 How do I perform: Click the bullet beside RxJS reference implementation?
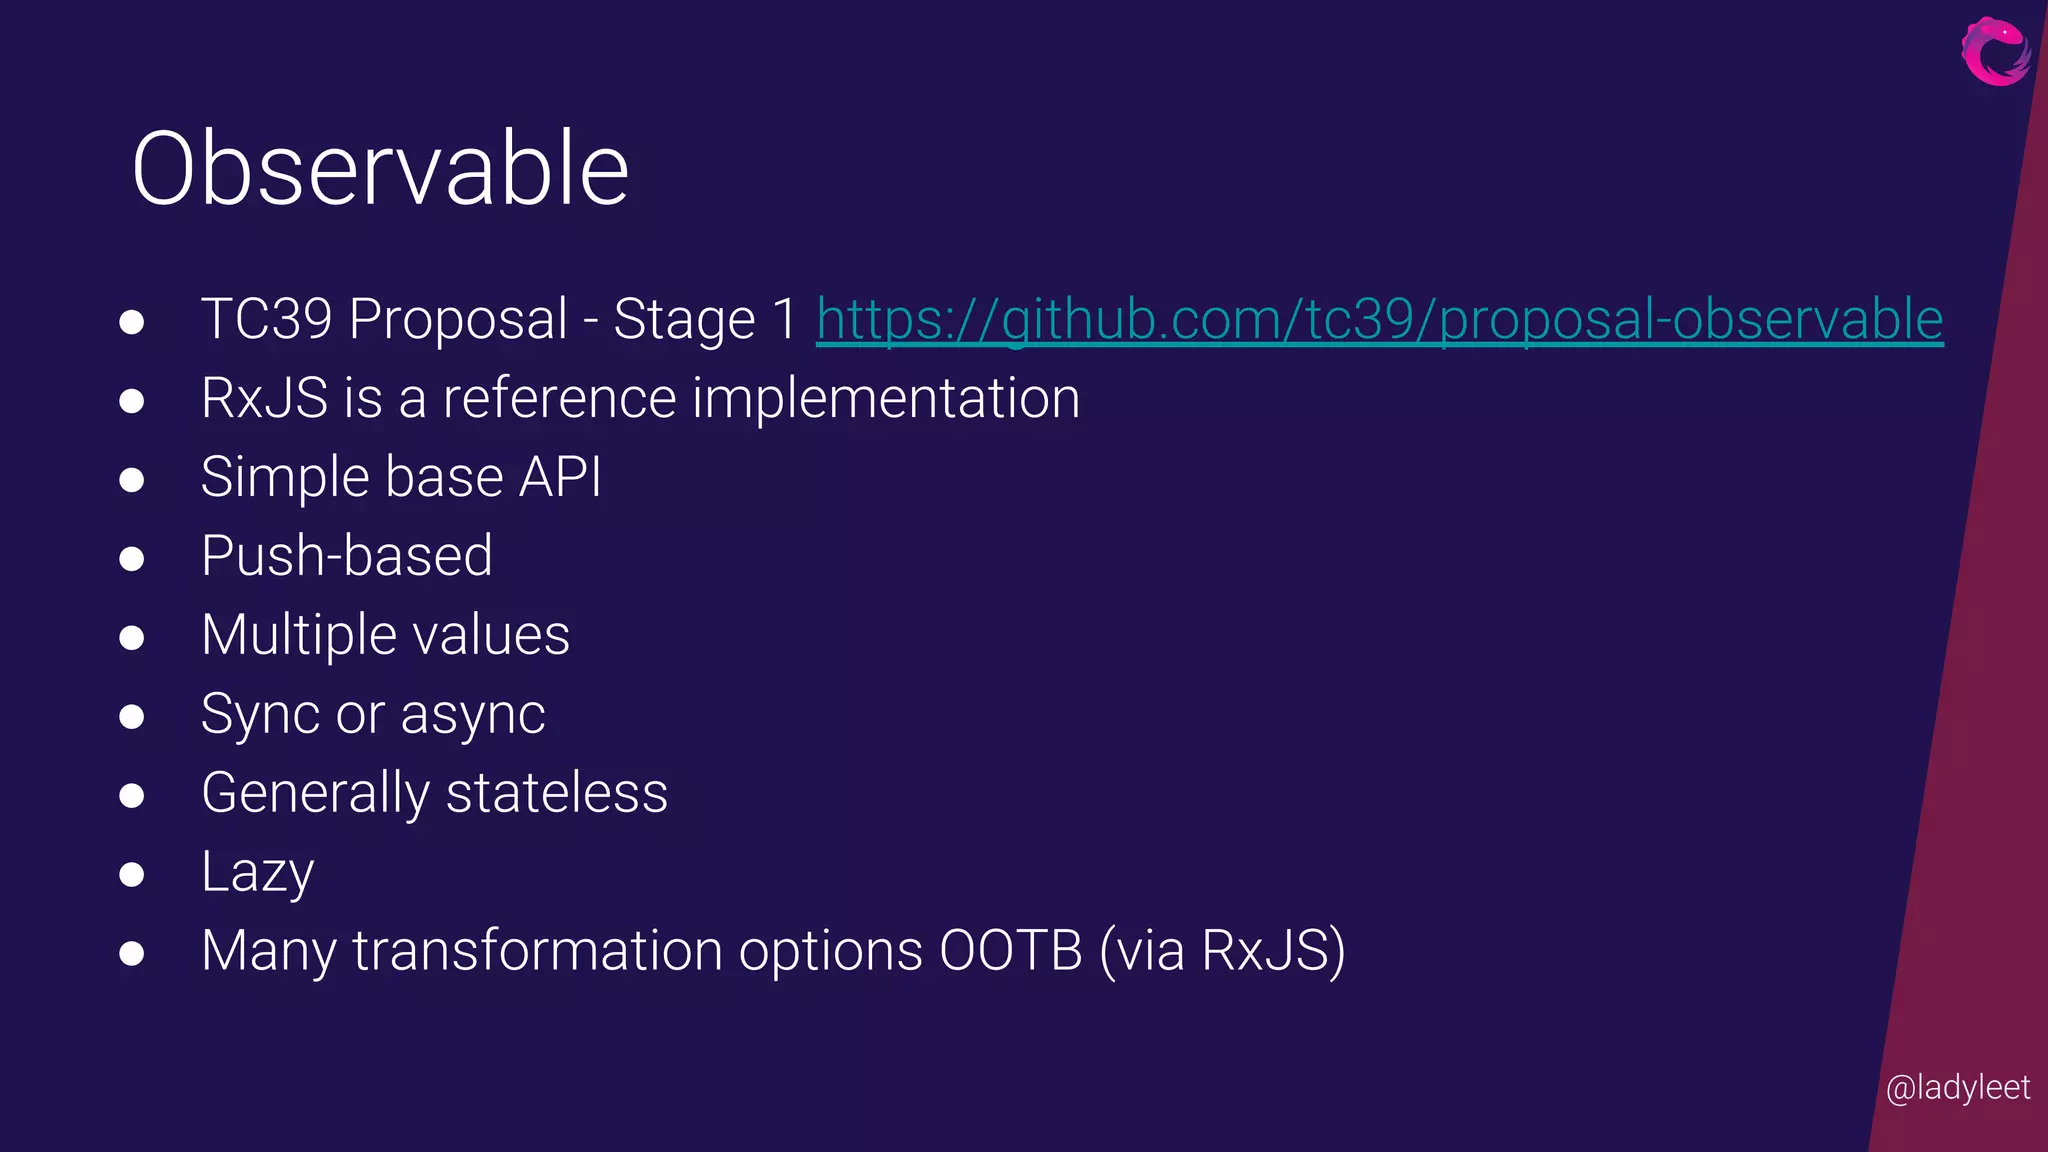tap(131, 401)
